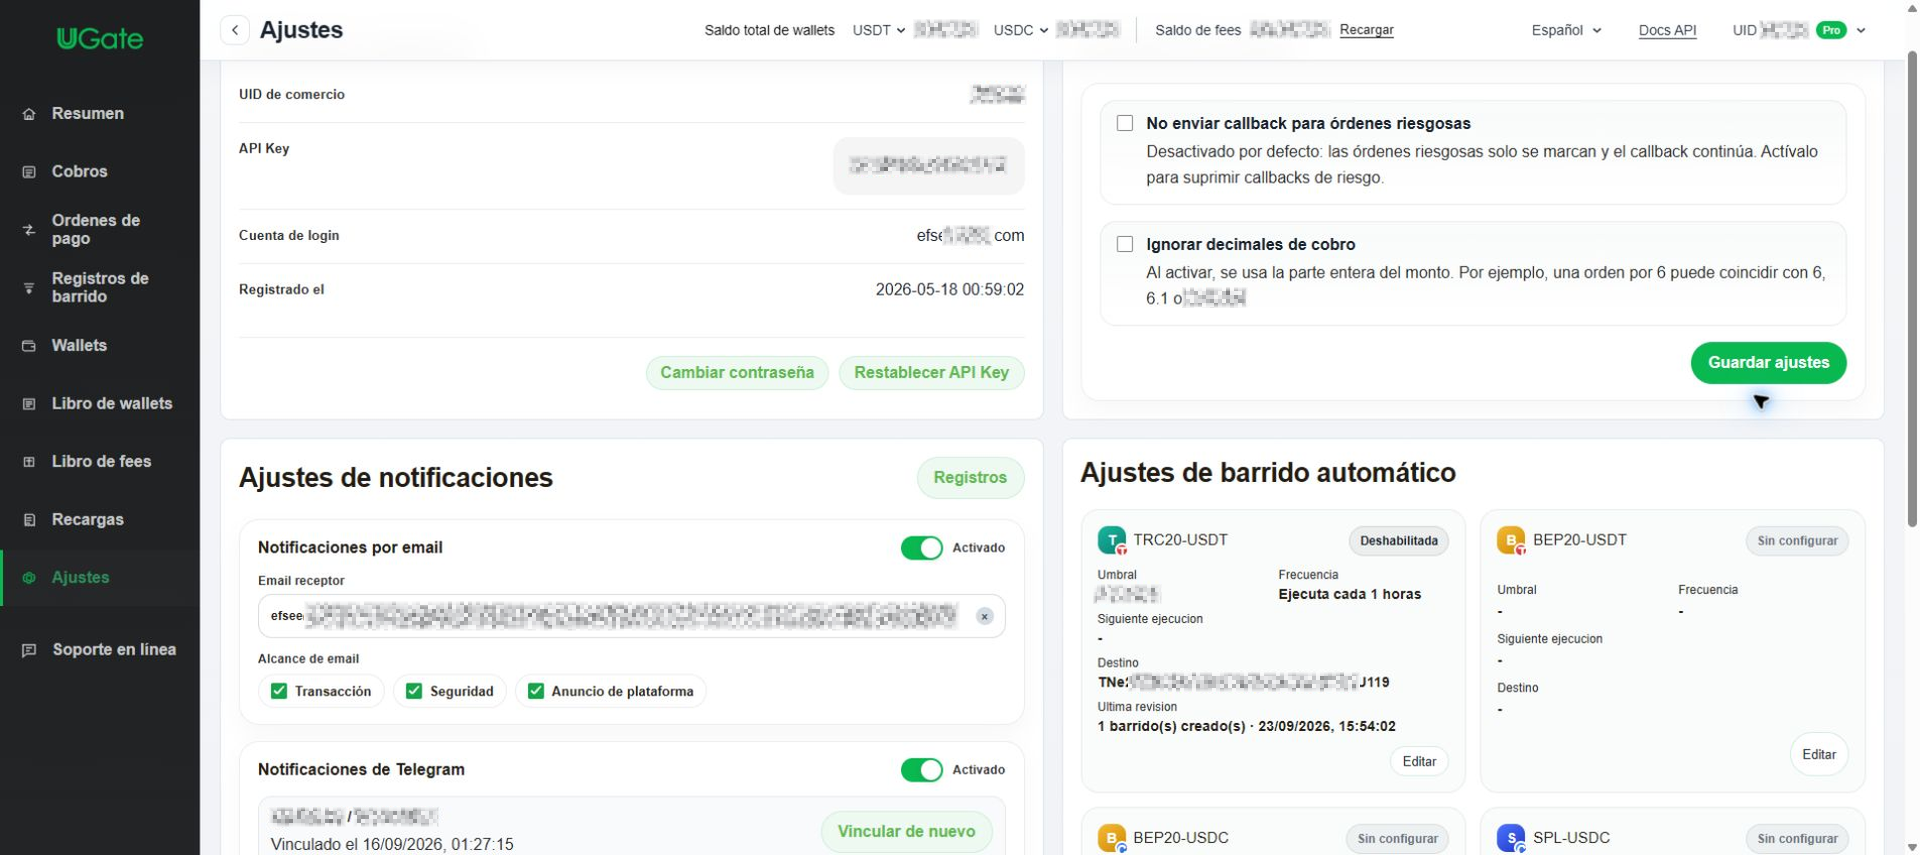Image resolution: width=1920 pixels, height=855 pixels.
Task: Uncheck the Seguridad email scope
Action: coord(414,691)
